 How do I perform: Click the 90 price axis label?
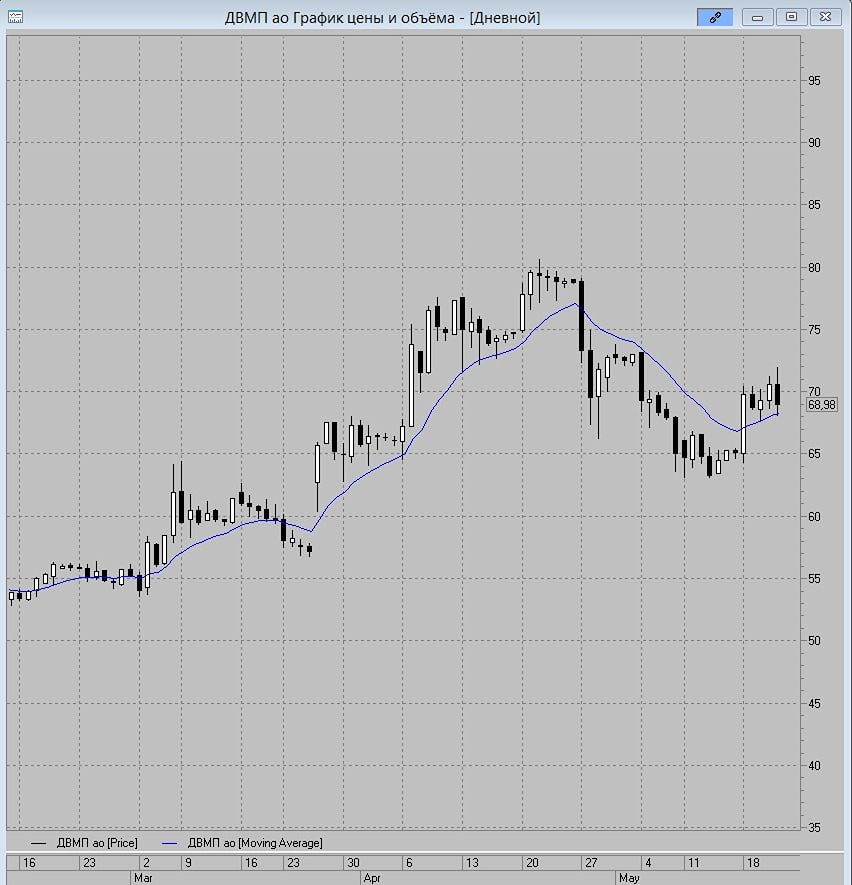pos(814,143)
